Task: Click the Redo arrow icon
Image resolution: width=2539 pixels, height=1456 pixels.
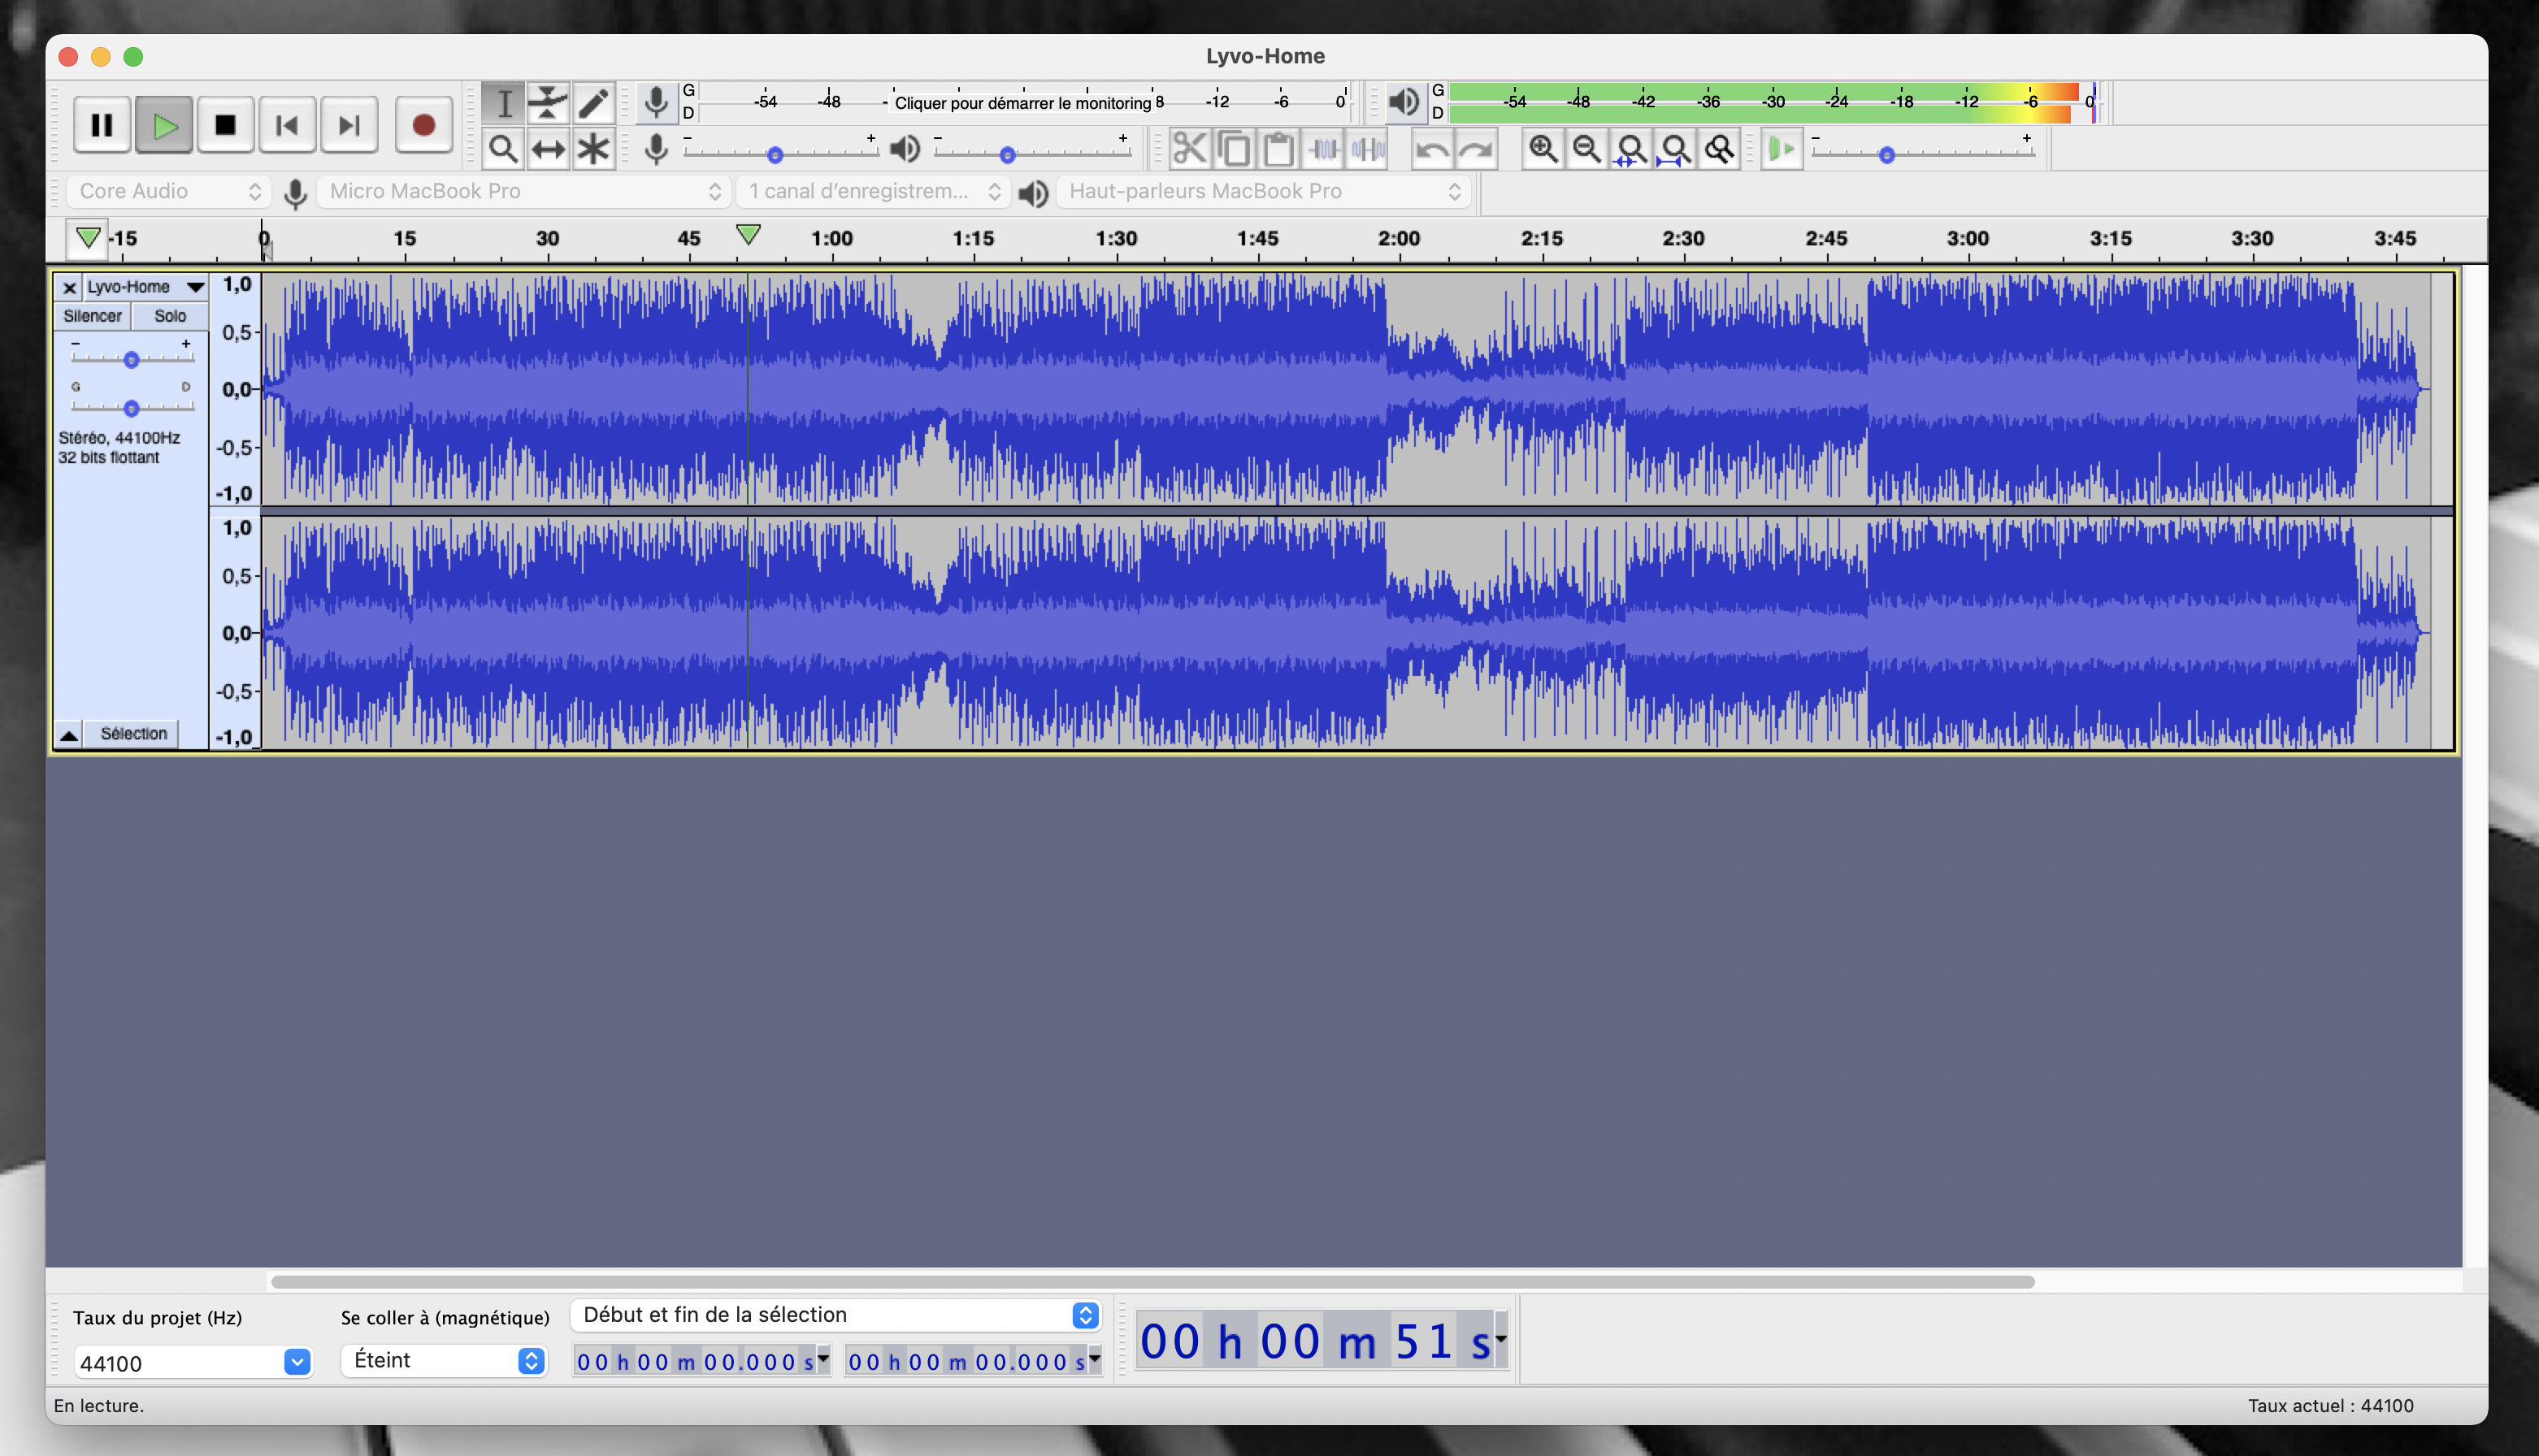Action: 1476,149
